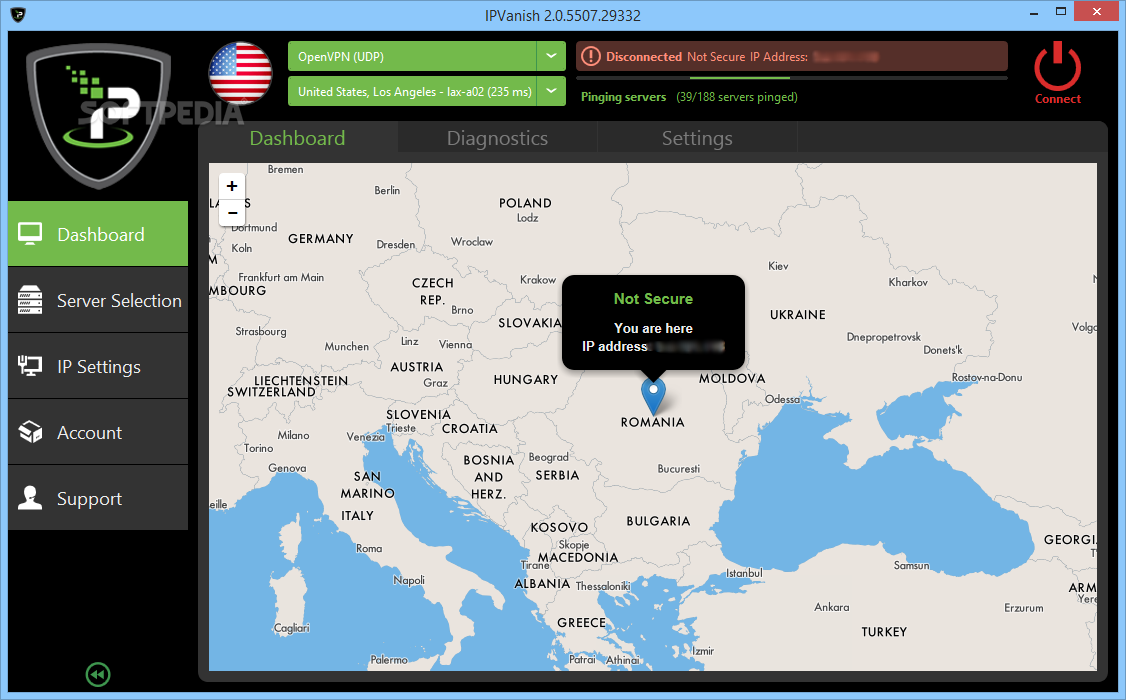Click 'UKRAINE' label on the map
The height and width of the screenshot is (700, 1126).
pos(797,314)
